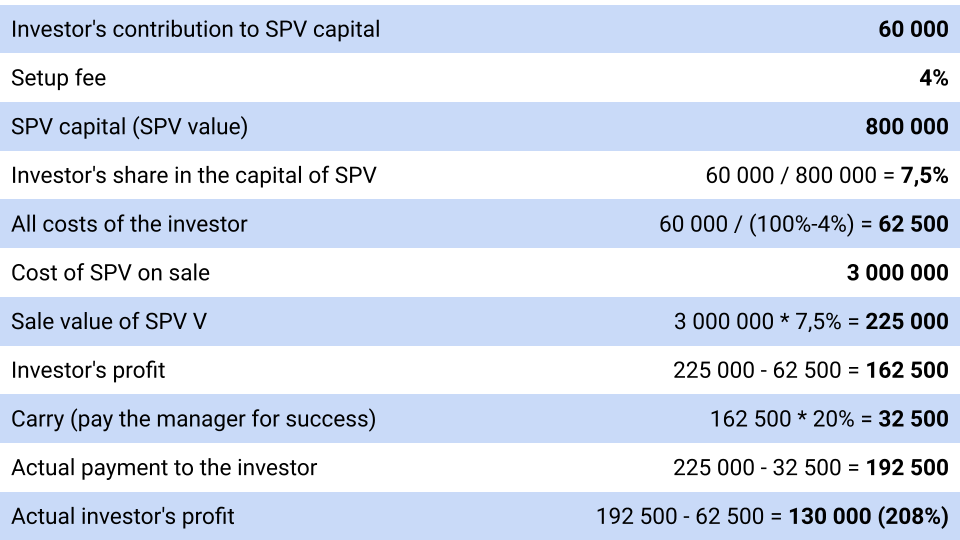Image resolution: width=960 pixels, height=540 pixels.
Task: Select the 130 000 (208%) actual profit cell
Action: point(772,517)
